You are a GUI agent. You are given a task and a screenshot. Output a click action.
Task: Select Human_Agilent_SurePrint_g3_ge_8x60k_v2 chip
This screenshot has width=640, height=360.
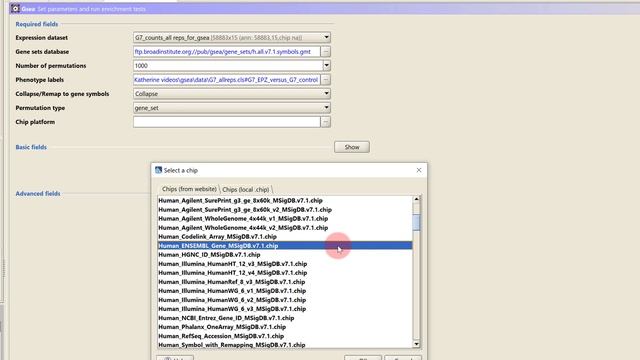pos(285,209)
